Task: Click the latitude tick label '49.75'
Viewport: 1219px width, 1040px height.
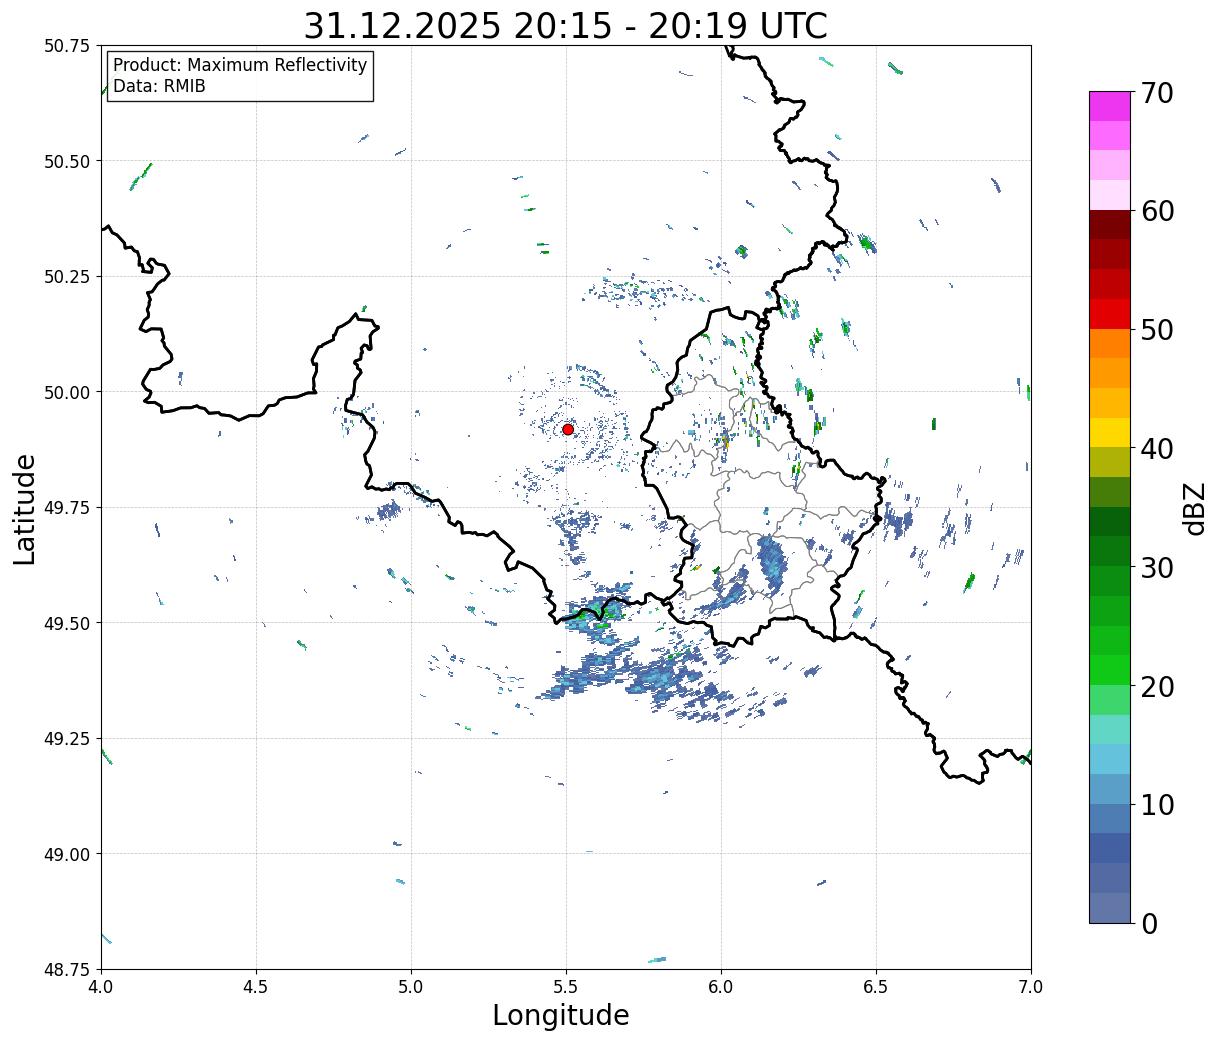Action: 68,508
